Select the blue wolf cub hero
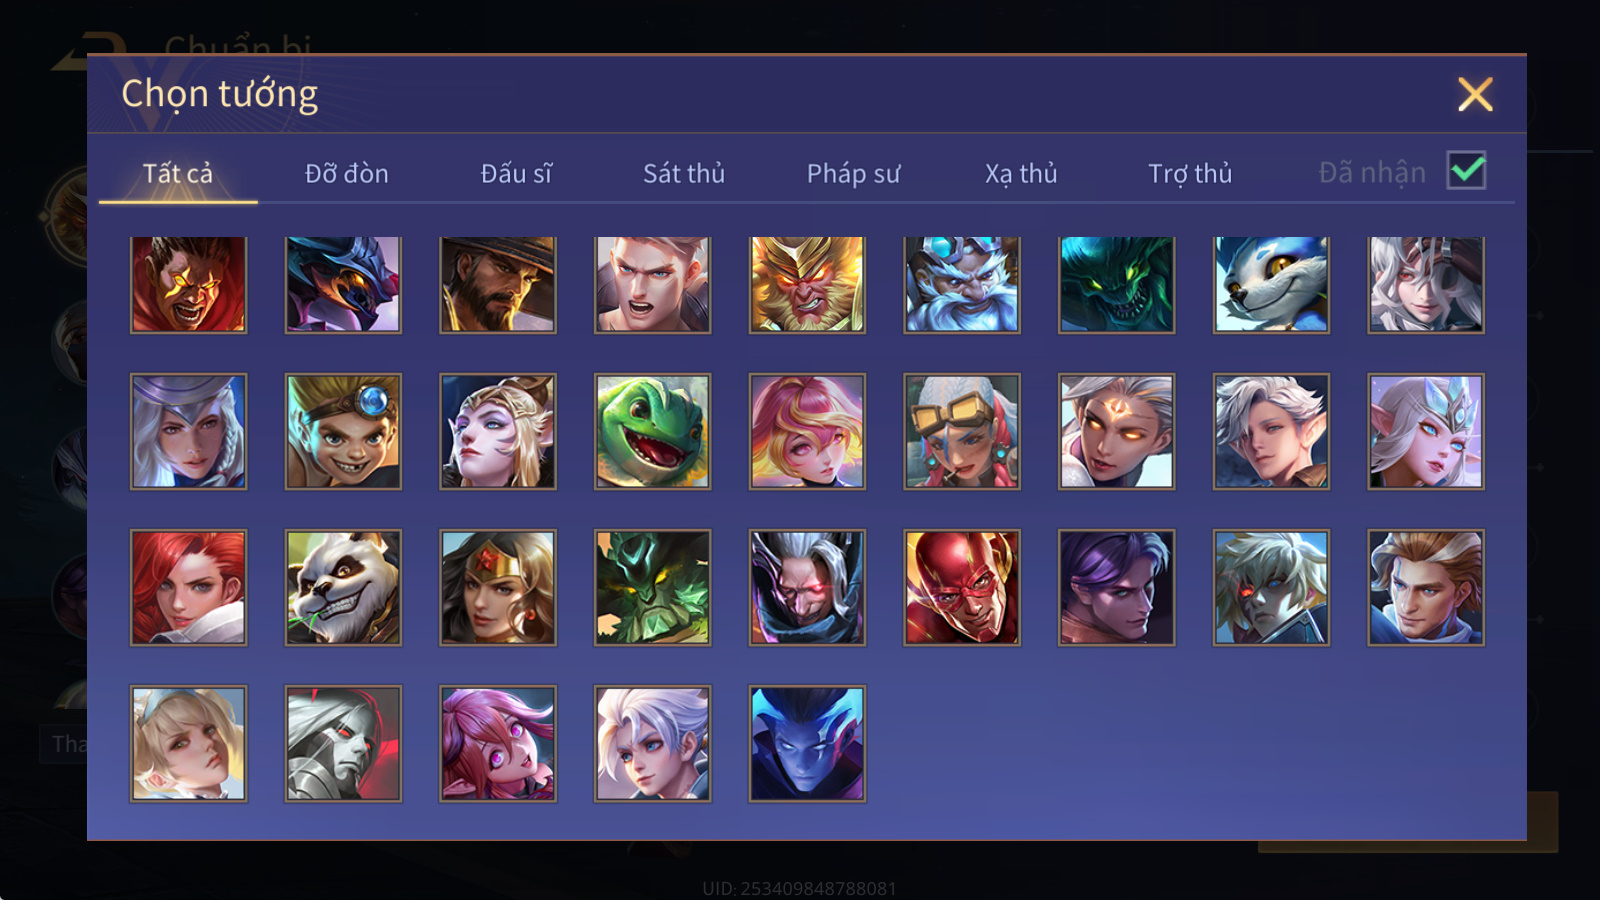1600x900 pixels. coord(1271,285)
